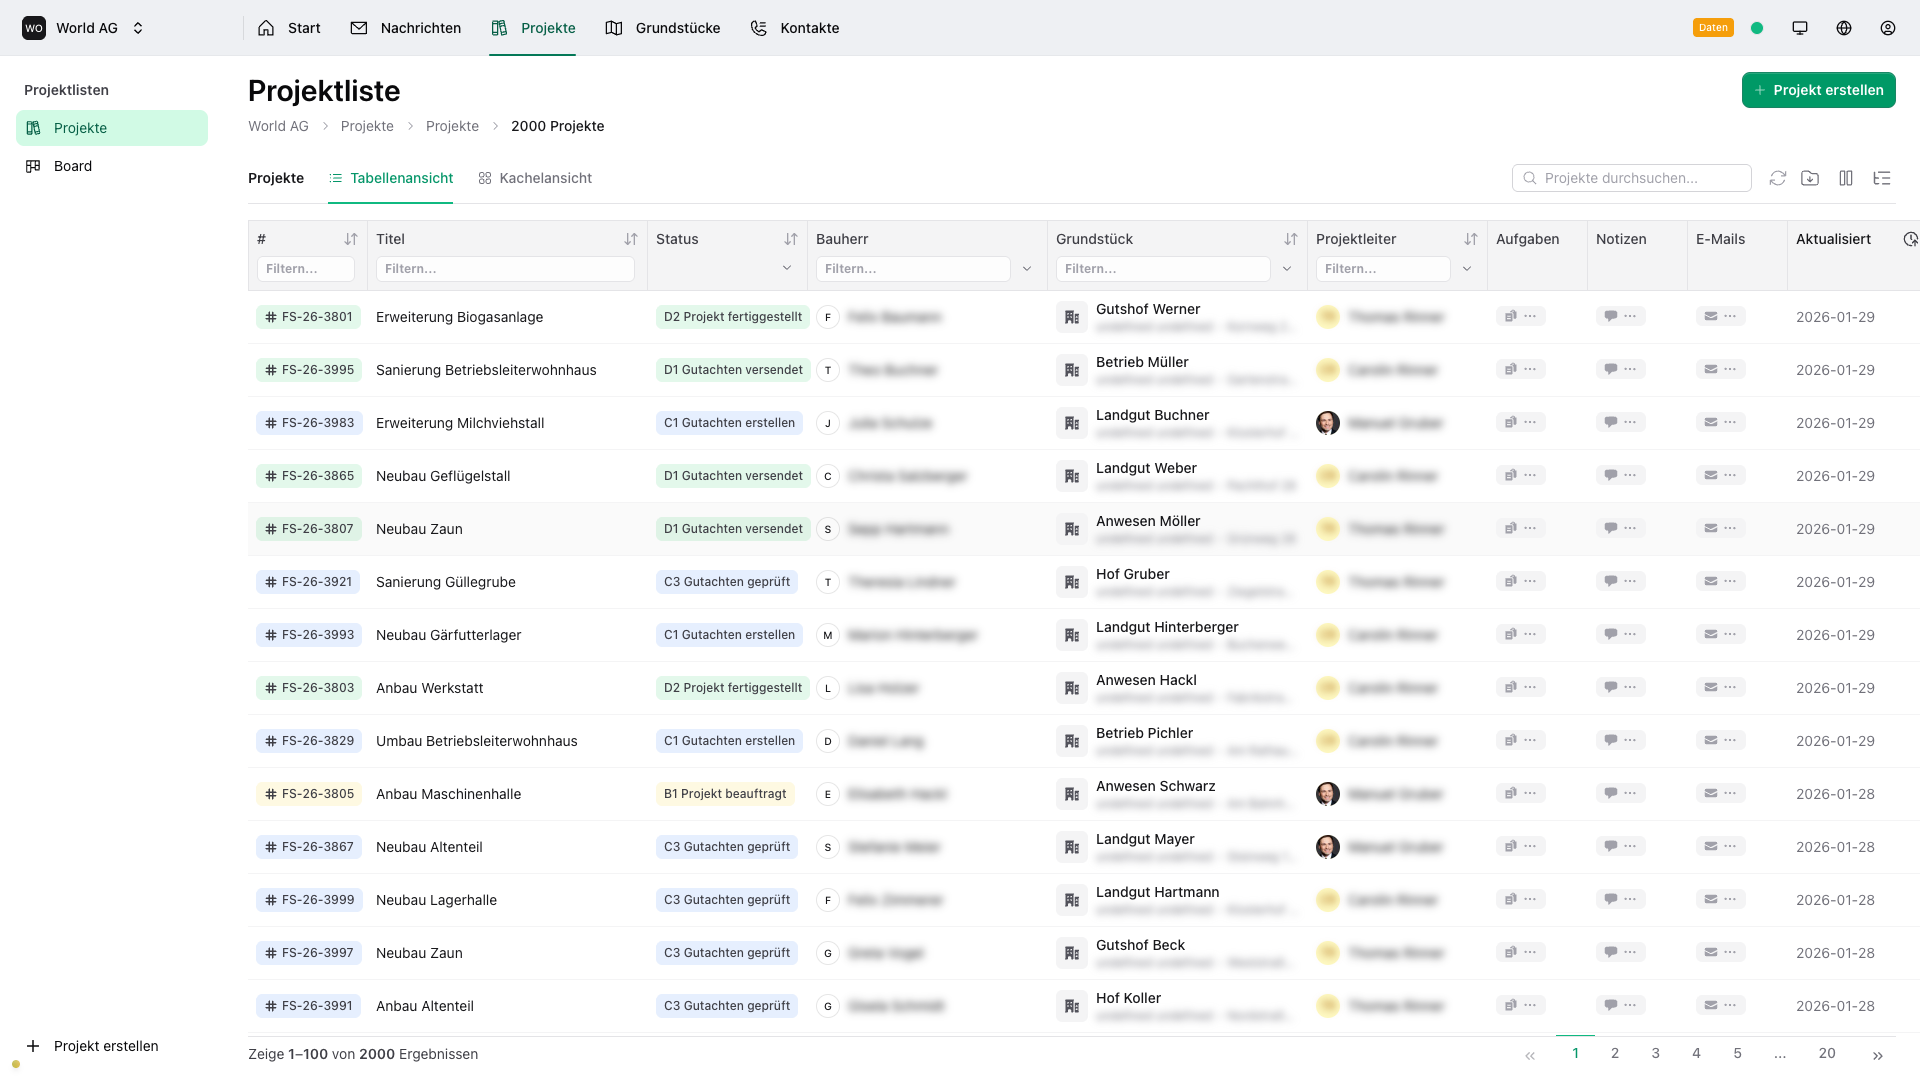Open the language globe icon
This screenshot has height=1080, width=1920.
coord(1844,27)
